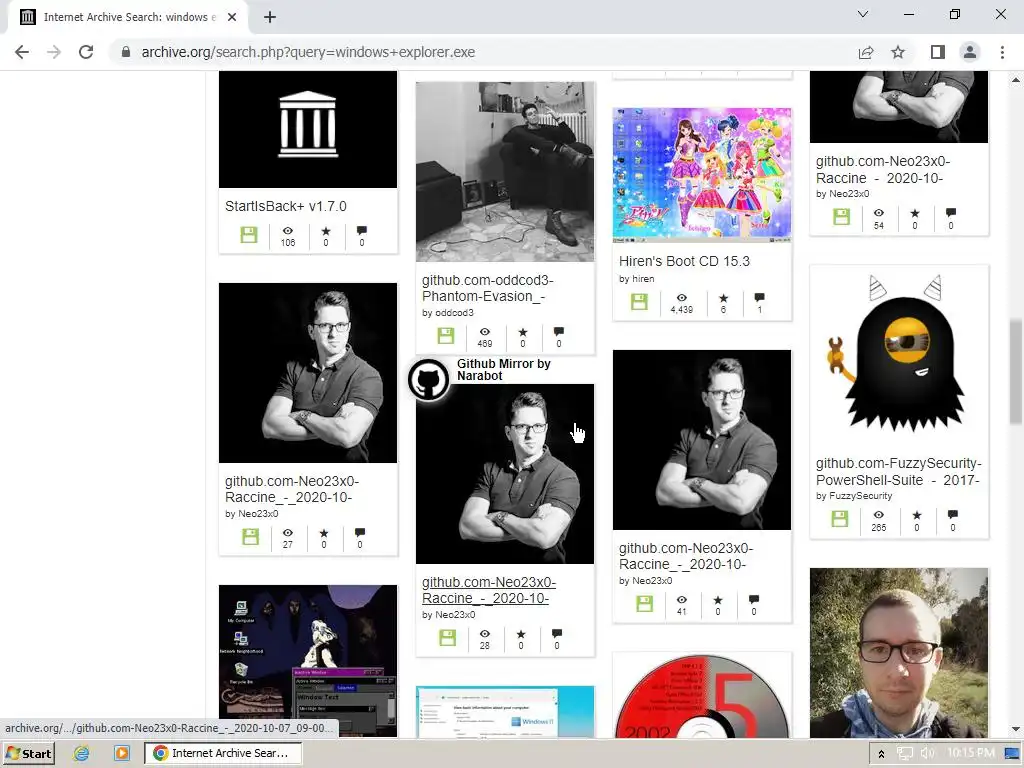Click the StartIsBack+ archive logo thumbnail
Image resolution: width=1024 pixels, height=768 pixels.
[x=308, y=129]
